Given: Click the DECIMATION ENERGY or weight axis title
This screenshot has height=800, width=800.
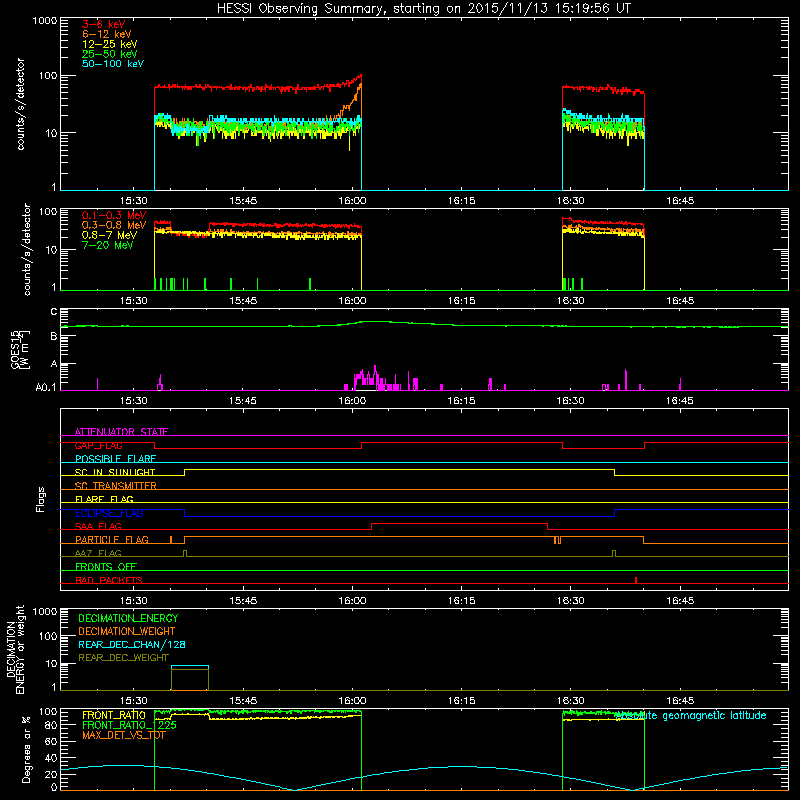Looking at the screenshot, I should tap(15, 649).
